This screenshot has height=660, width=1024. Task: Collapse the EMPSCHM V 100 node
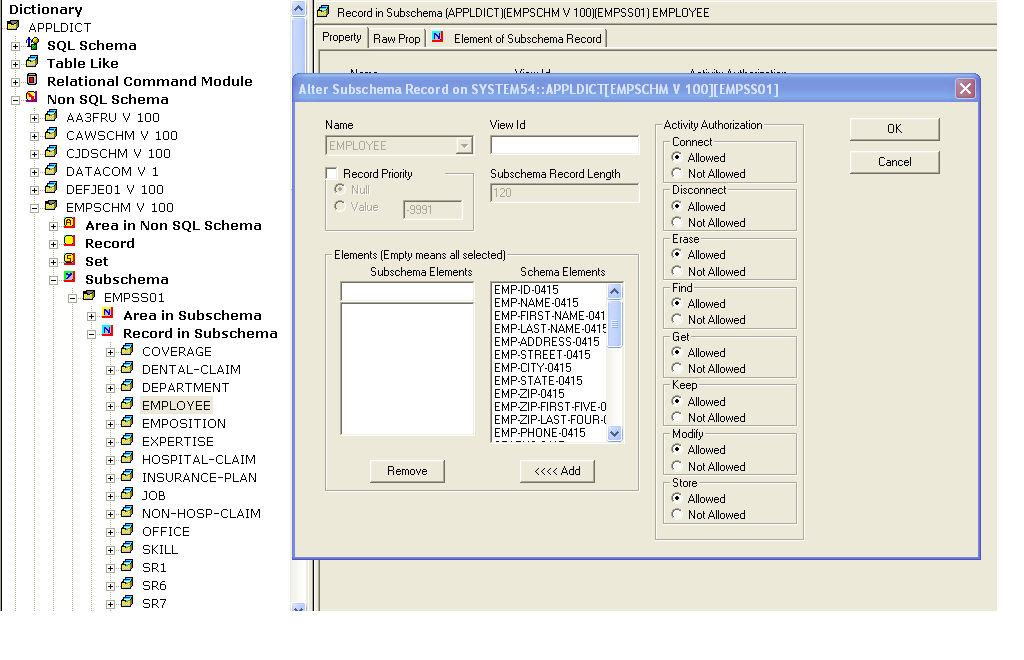tap(35, 207)
